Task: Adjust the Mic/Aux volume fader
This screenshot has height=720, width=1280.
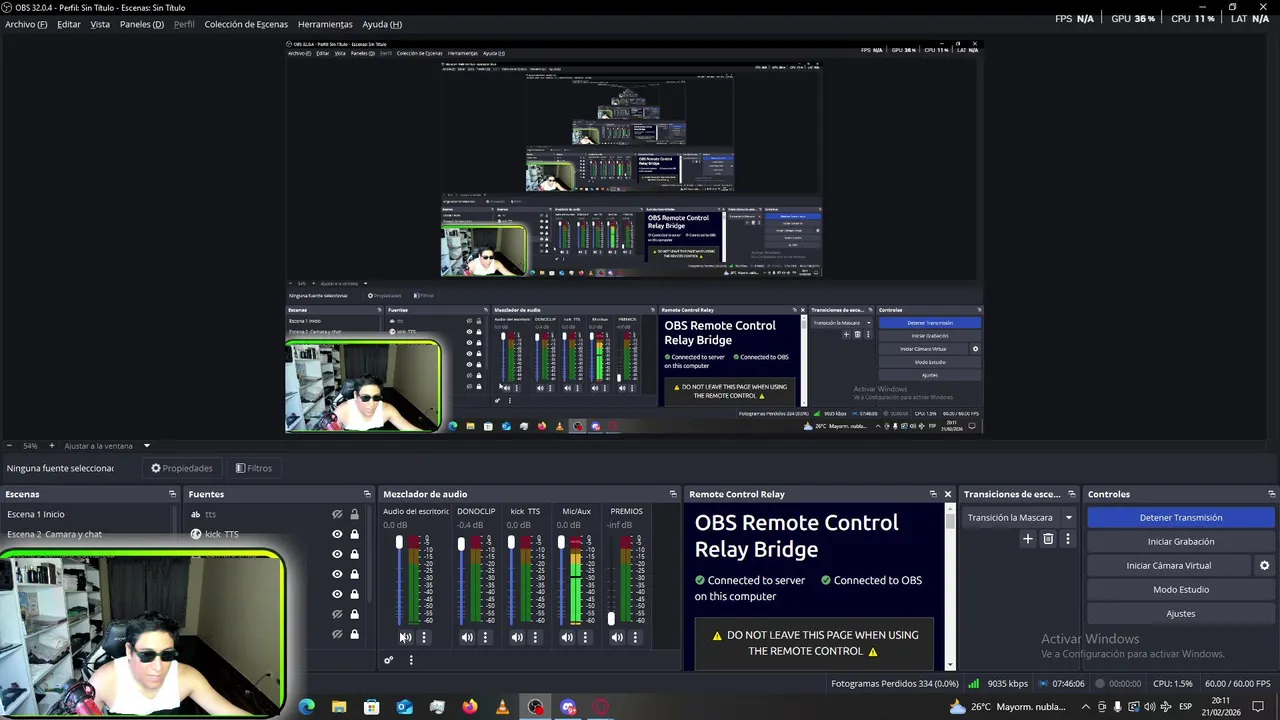Action: coord(561,542)
